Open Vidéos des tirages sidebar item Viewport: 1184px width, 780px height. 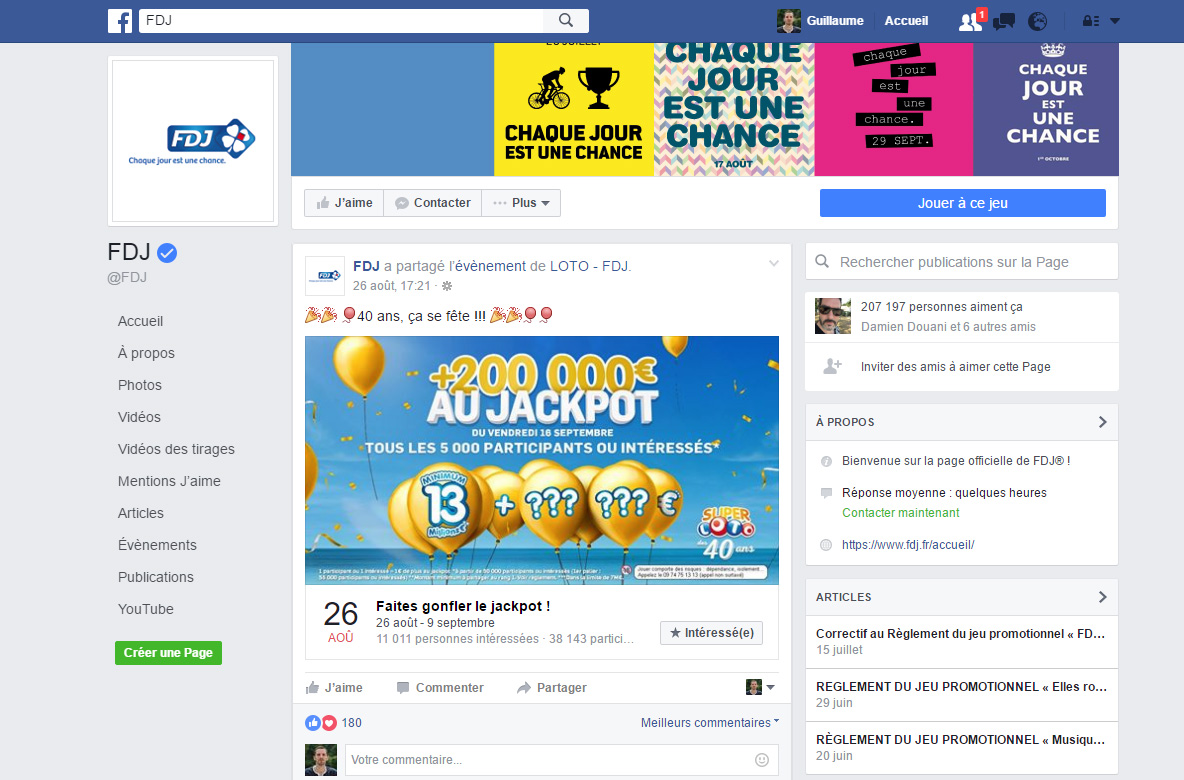176,449
